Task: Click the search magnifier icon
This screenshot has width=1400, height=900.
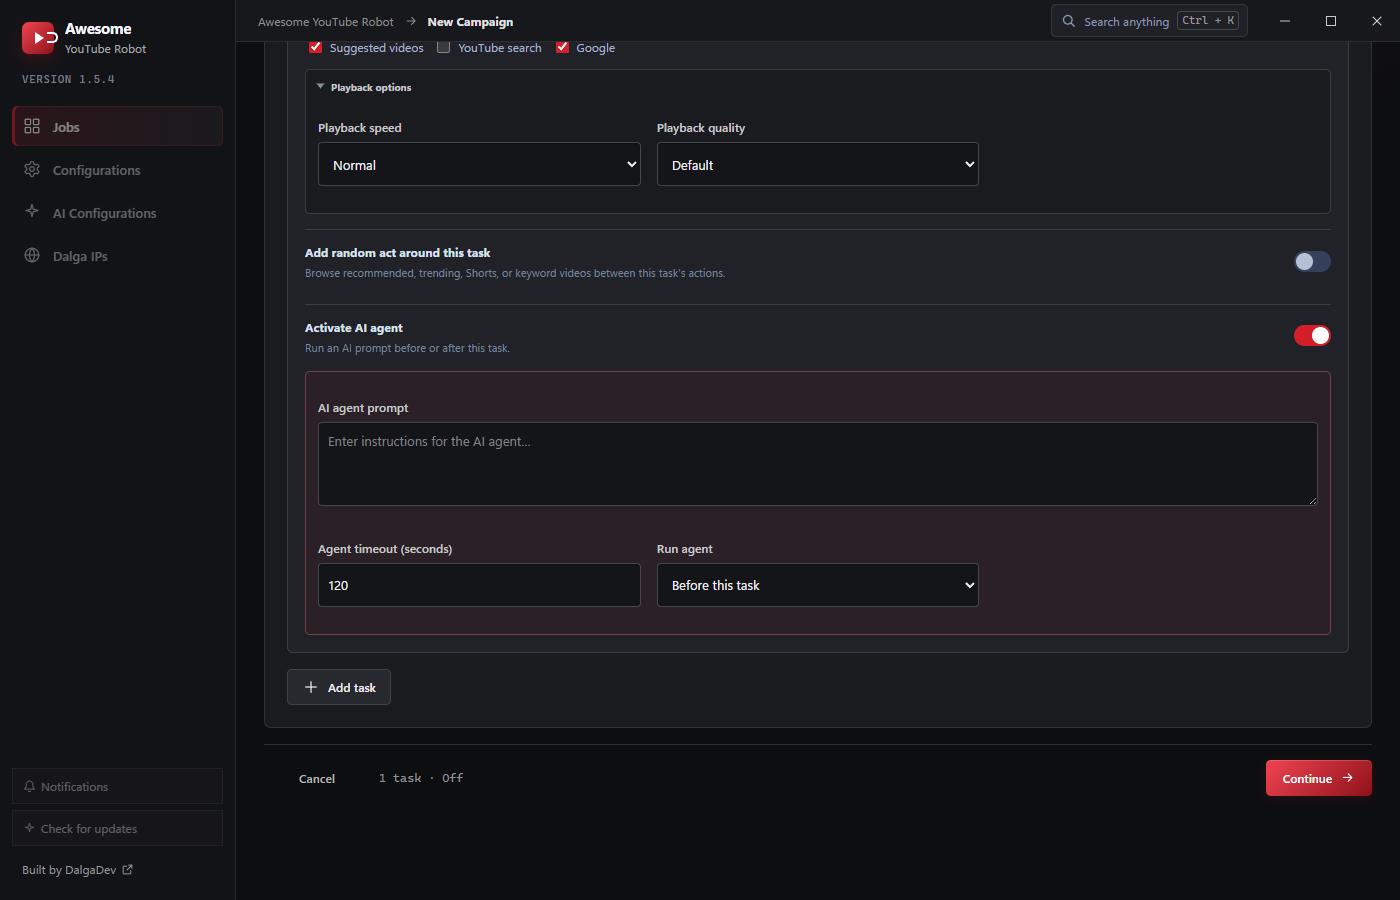Action: coord(1069,21)
